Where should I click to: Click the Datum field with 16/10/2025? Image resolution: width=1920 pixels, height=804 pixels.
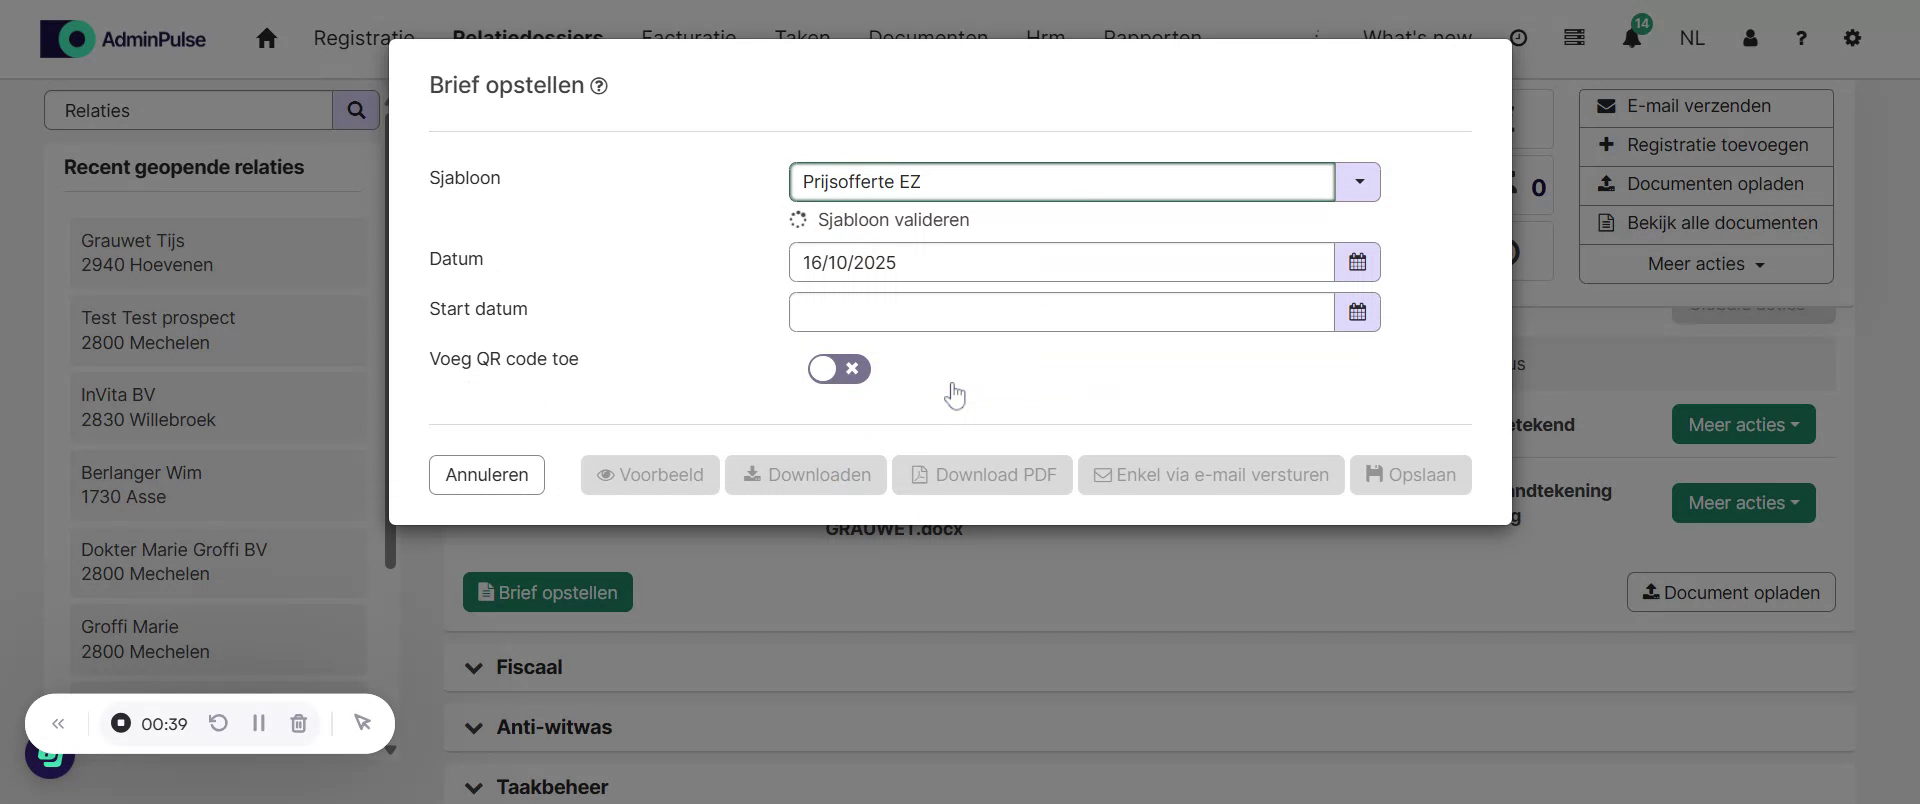pos(1062,262)
